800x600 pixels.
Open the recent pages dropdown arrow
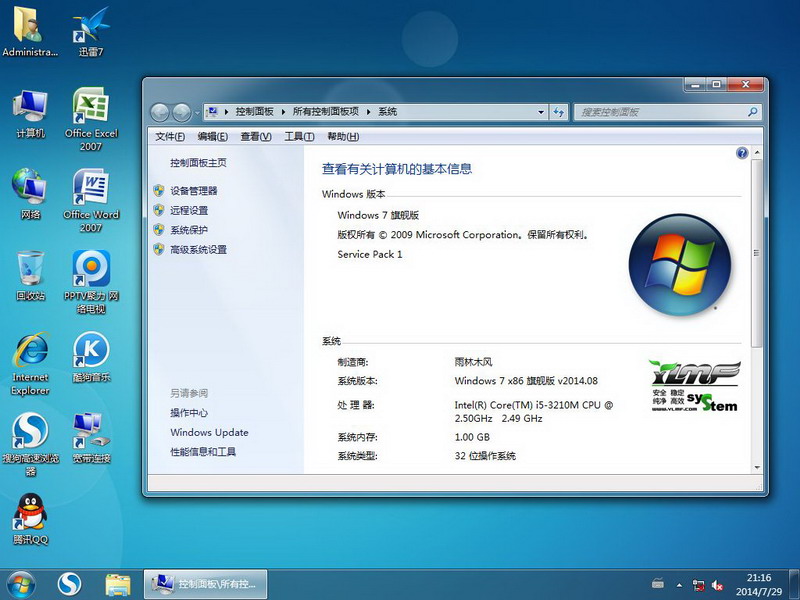197,112
